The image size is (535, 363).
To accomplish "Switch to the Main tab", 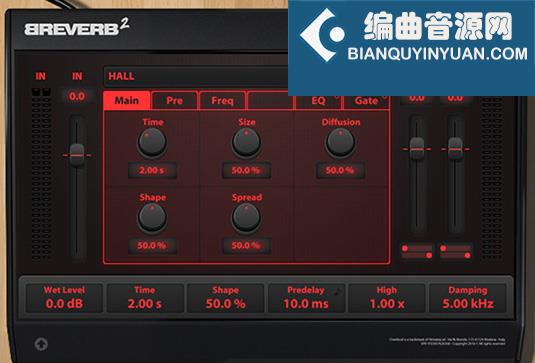I will [127, 101].
